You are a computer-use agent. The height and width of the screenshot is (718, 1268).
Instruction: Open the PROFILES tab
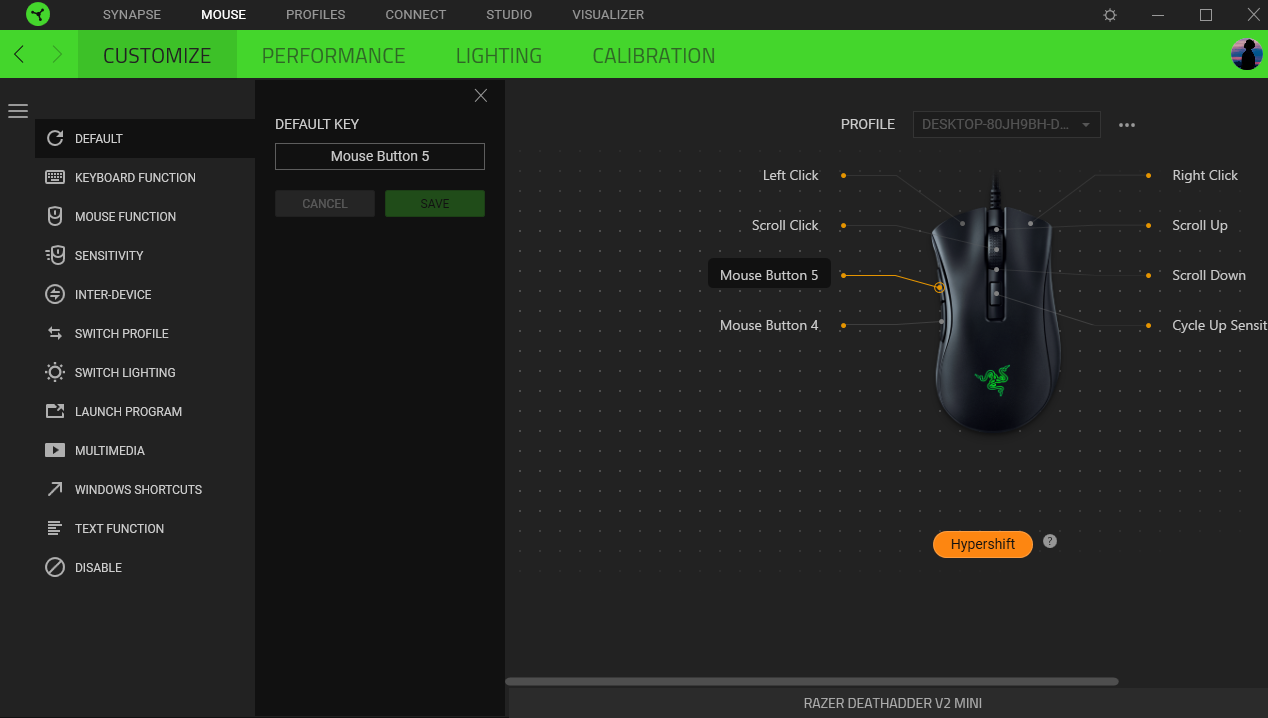315,15
